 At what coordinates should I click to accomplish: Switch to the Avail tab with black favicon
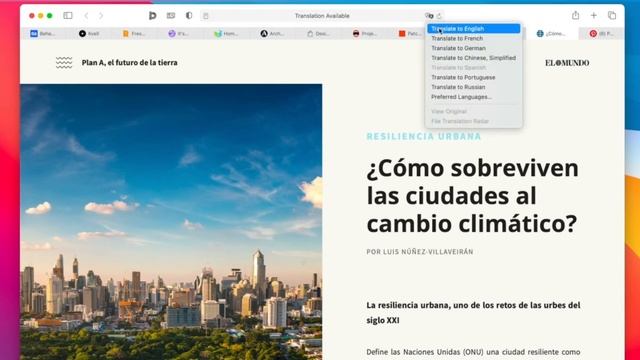coord(89,33)
